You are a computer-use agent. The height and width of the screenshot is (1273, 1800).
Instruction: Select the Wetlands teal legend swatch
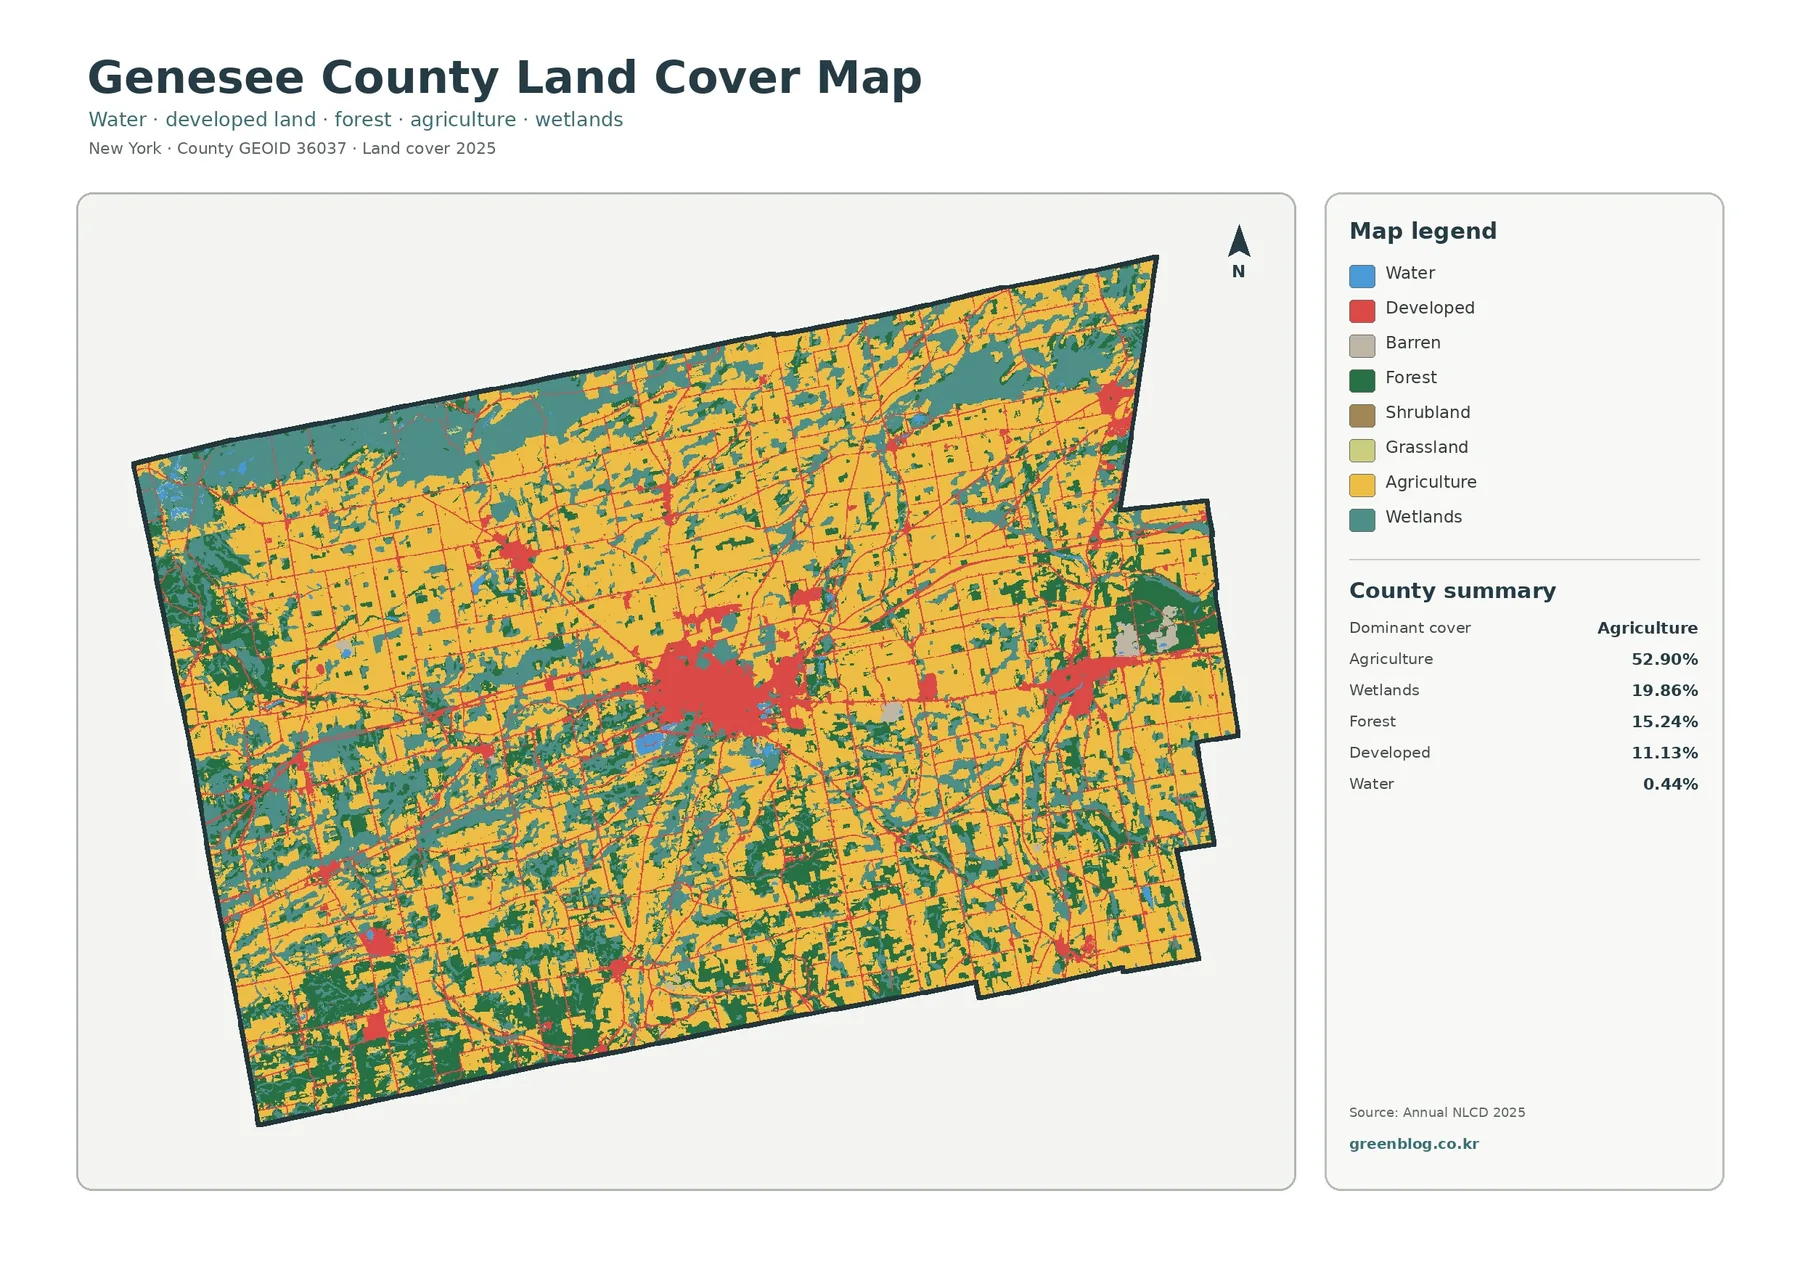click(1362, 520)
